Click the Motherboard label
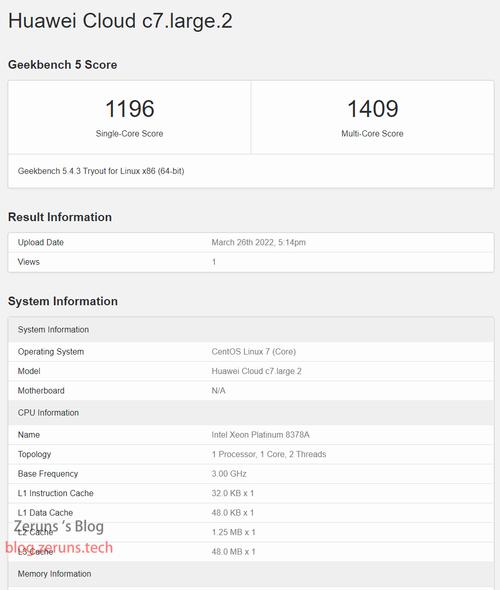Screen dimensions: 500x590 pyautogui.click(x=41, y=391)
